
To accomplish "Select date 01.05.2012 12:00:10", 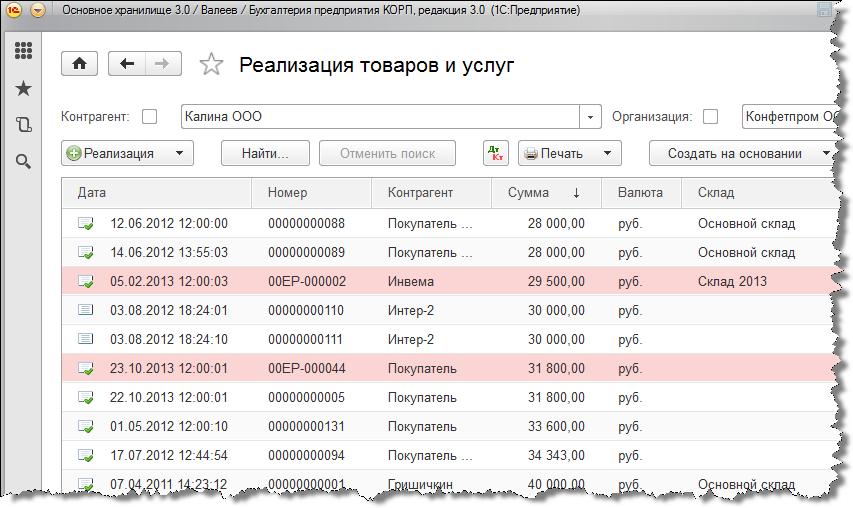I will tap(169, 426).
